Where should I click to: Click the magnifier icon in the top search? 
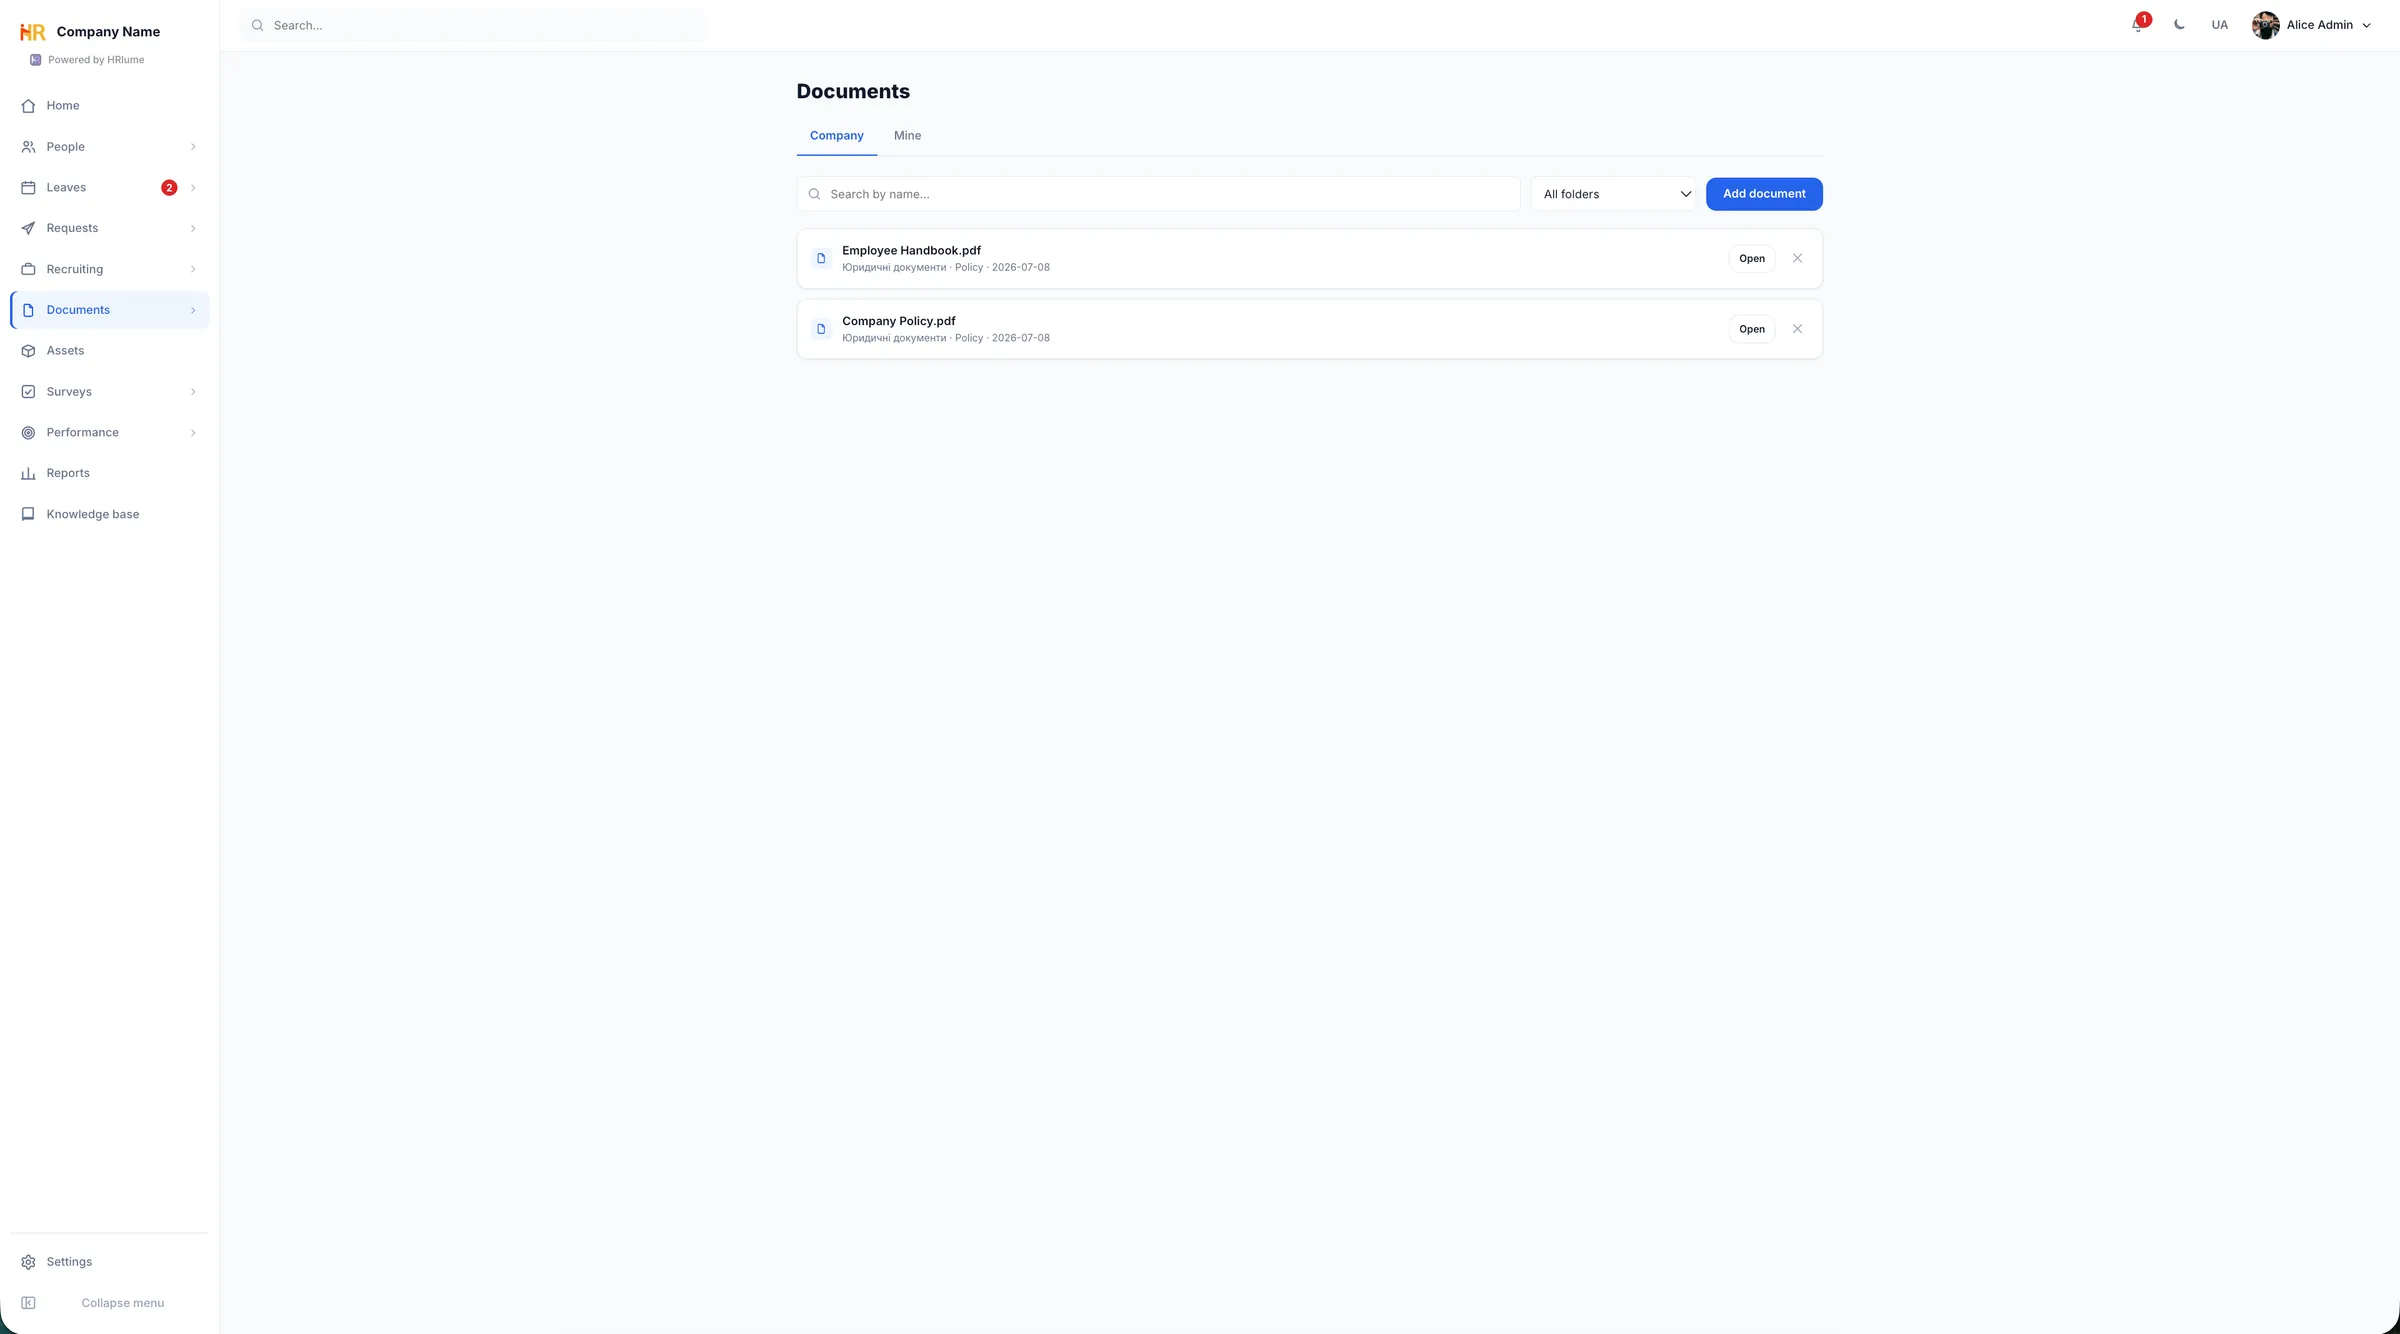tap(258, 25)
